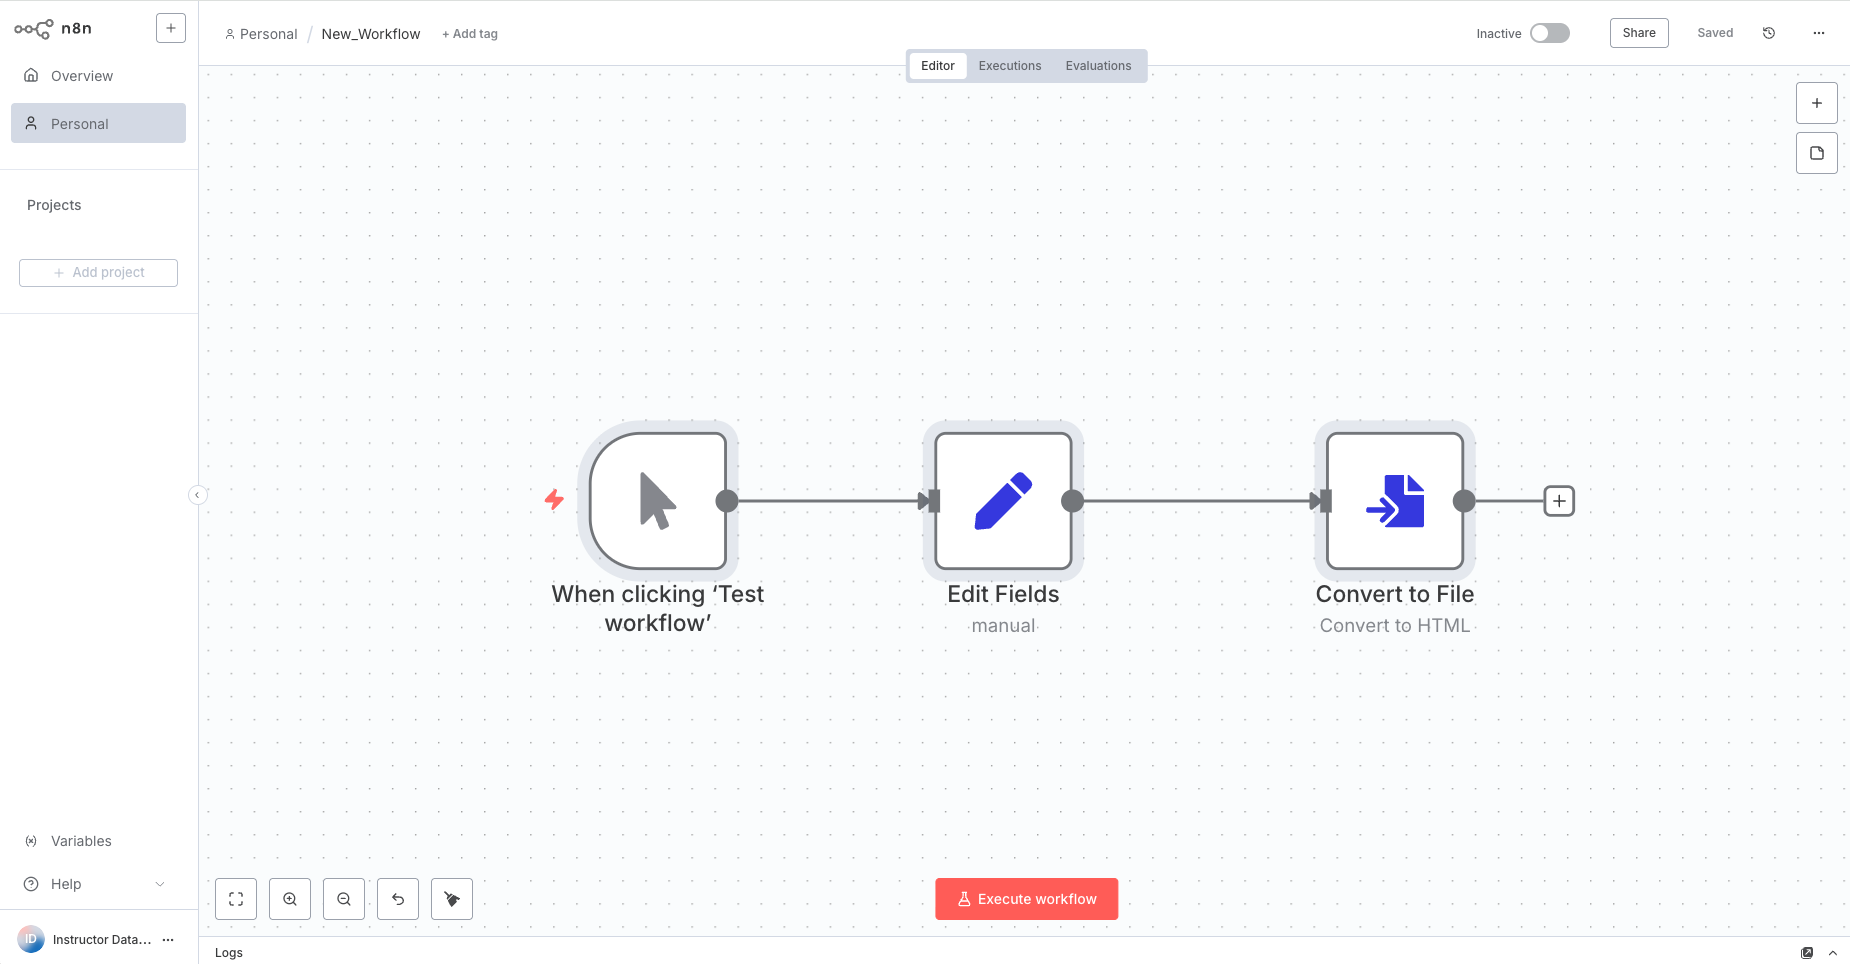Image resolution: width=1850 pixels, height=964 pixels.
Task: Open Variables in the sidebar
Action: (81, 841)
